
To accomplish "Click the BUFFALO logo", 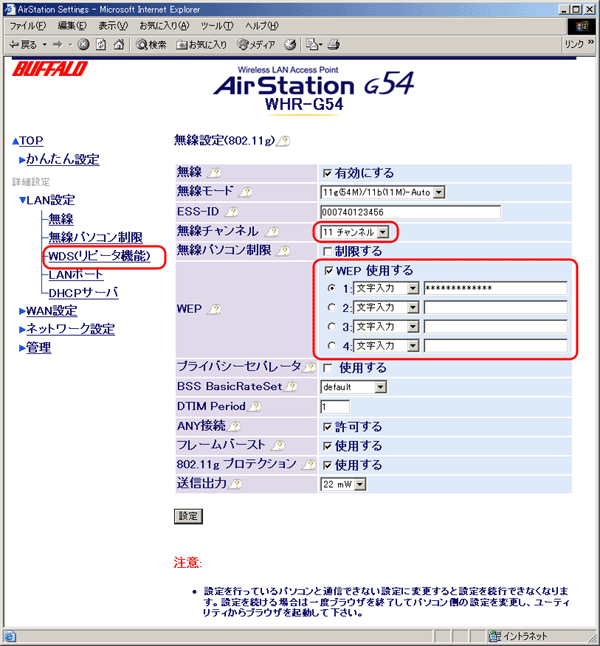I will click(x=50, y=69).
